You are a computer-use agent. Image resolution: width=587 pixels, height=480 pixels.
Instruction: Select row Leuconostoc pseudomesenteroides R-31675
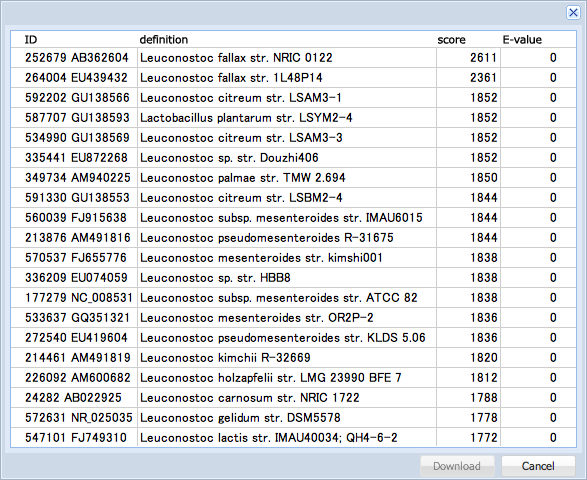click(293, 237)
